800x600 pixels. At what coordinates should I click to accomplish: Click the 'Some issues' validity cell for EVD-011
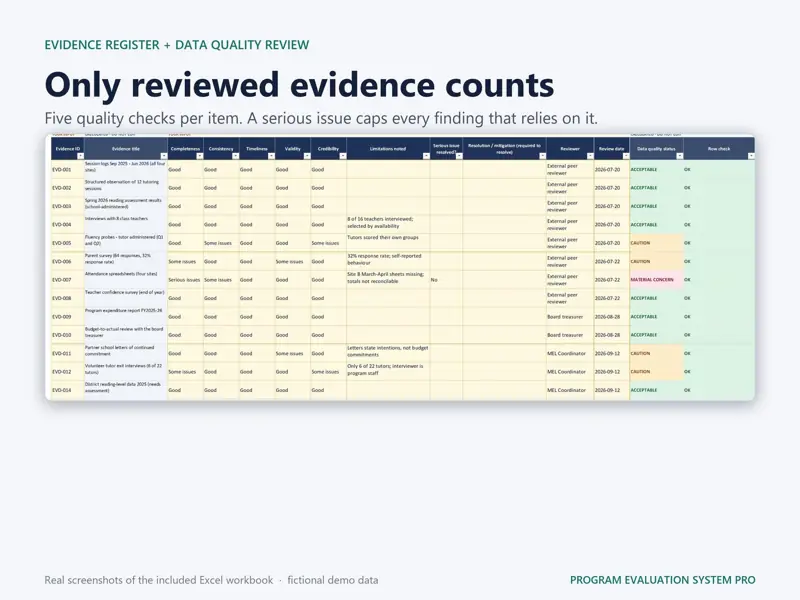pos(292,353)
